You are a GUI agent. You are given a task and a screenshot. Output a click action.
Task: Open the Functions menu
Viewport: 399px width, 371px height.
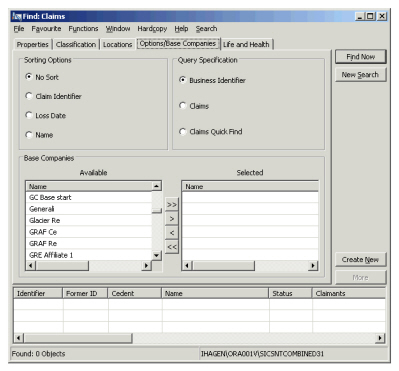(x=83, y=29)
